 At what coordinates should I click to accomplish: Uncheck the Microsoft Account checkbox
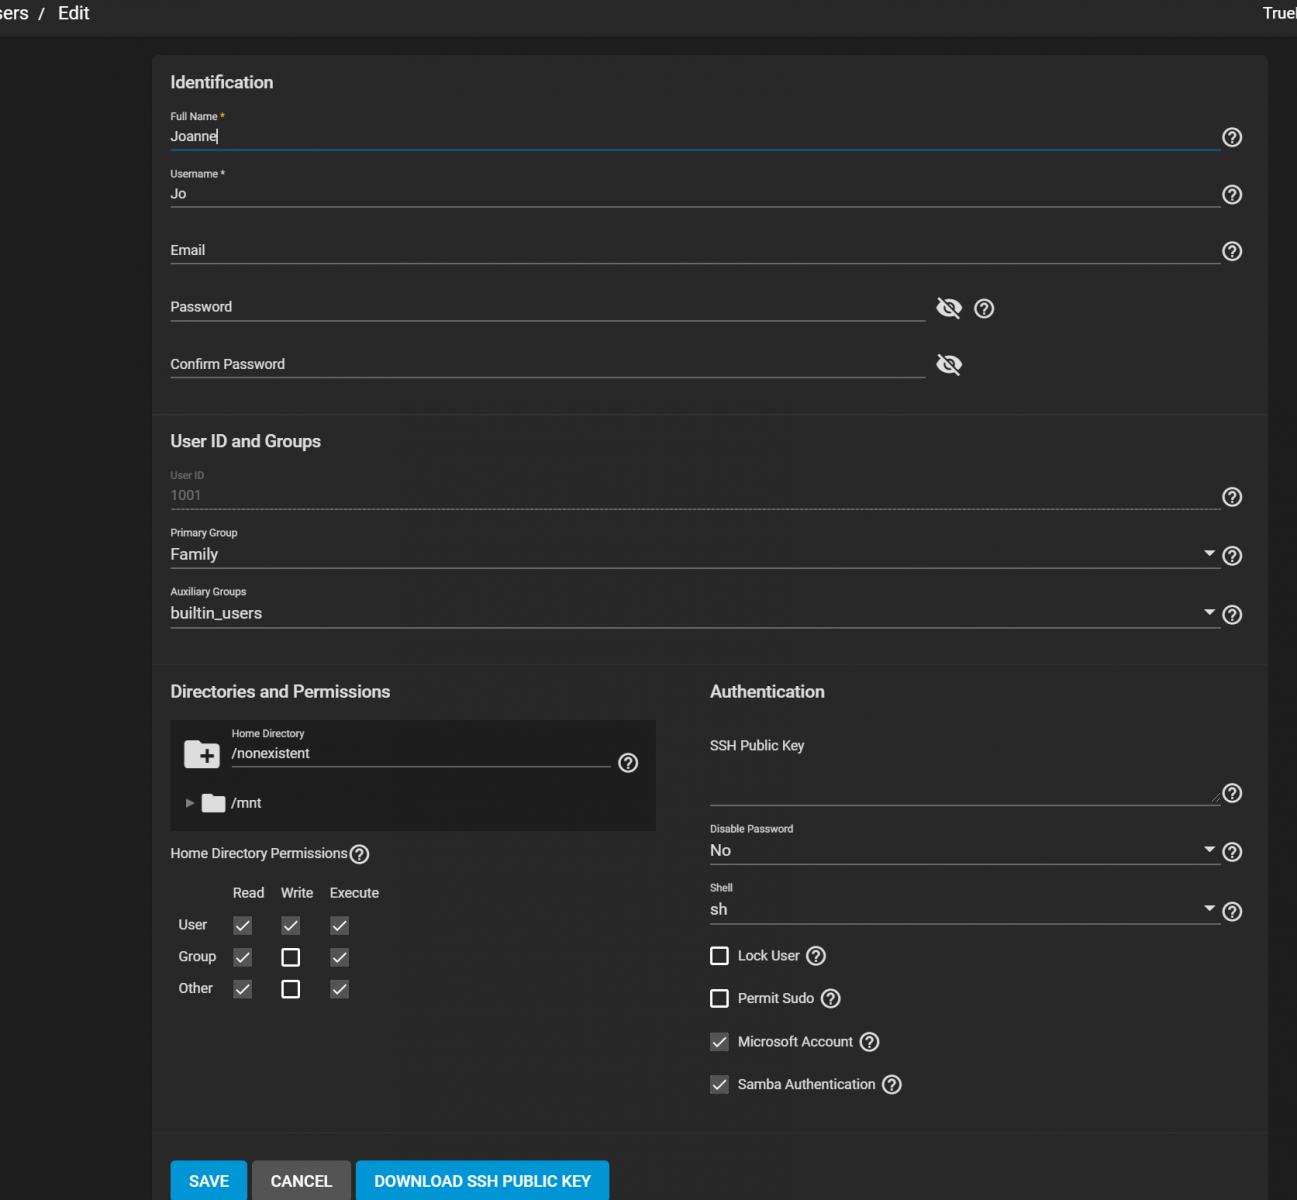(x=719, y=1042)
